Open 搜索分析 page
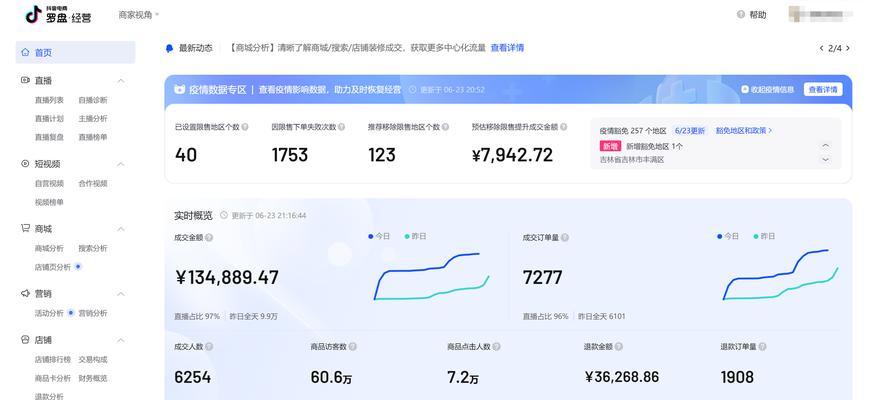Screen dimensions: 891x400 (x=93, y=248)
